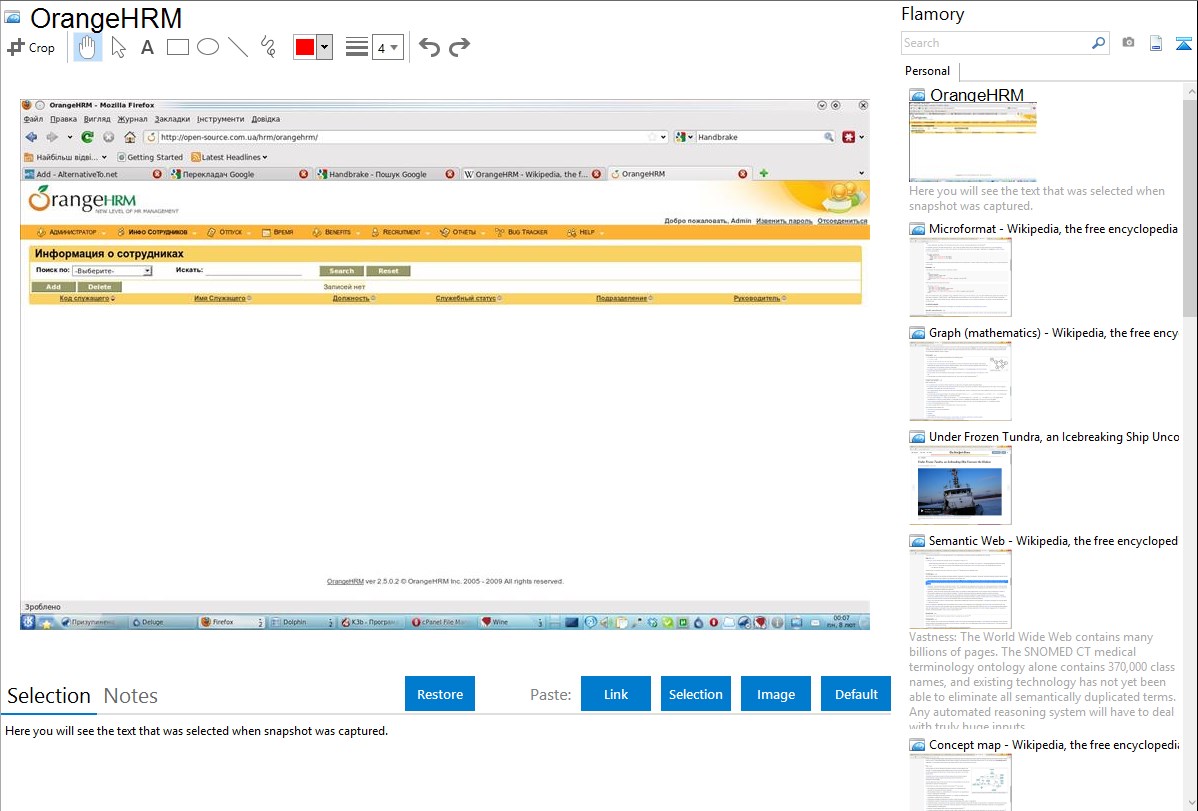Viewport: 1198px width, 811px height.
Task: Click the Flamory search field
Action: coord(995,43)
